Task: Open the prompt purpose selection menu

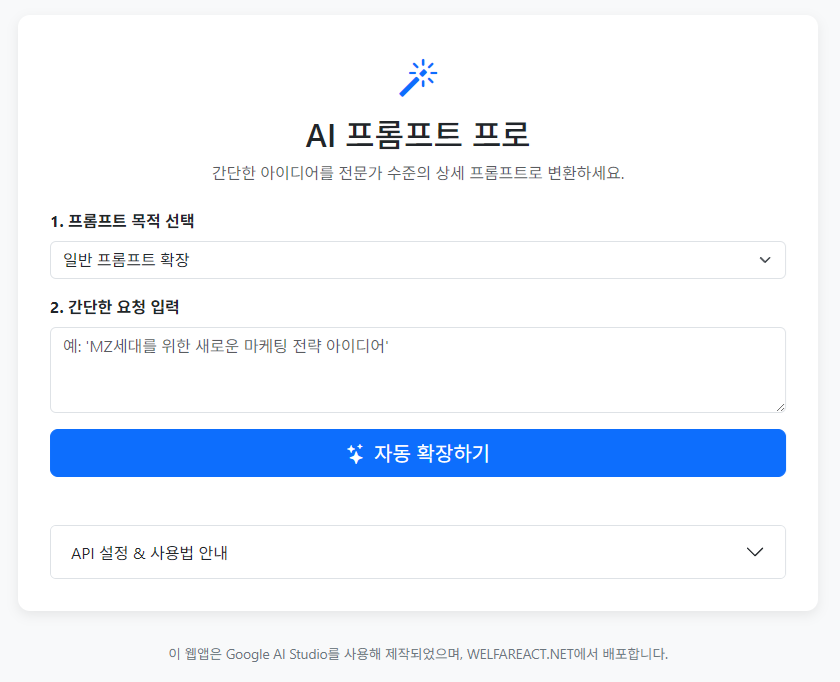Action: [417, 260]
